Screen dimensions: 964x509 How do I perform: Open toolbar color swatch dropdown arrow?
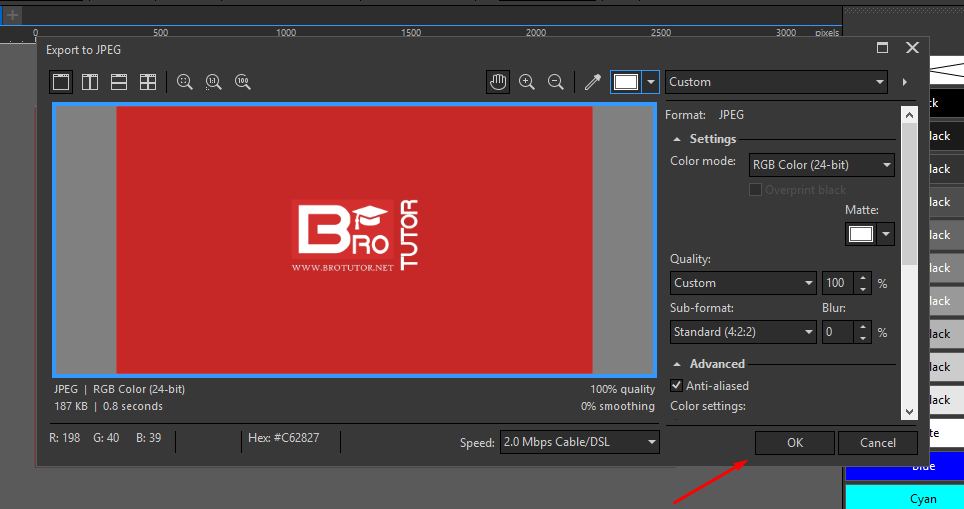650,82
